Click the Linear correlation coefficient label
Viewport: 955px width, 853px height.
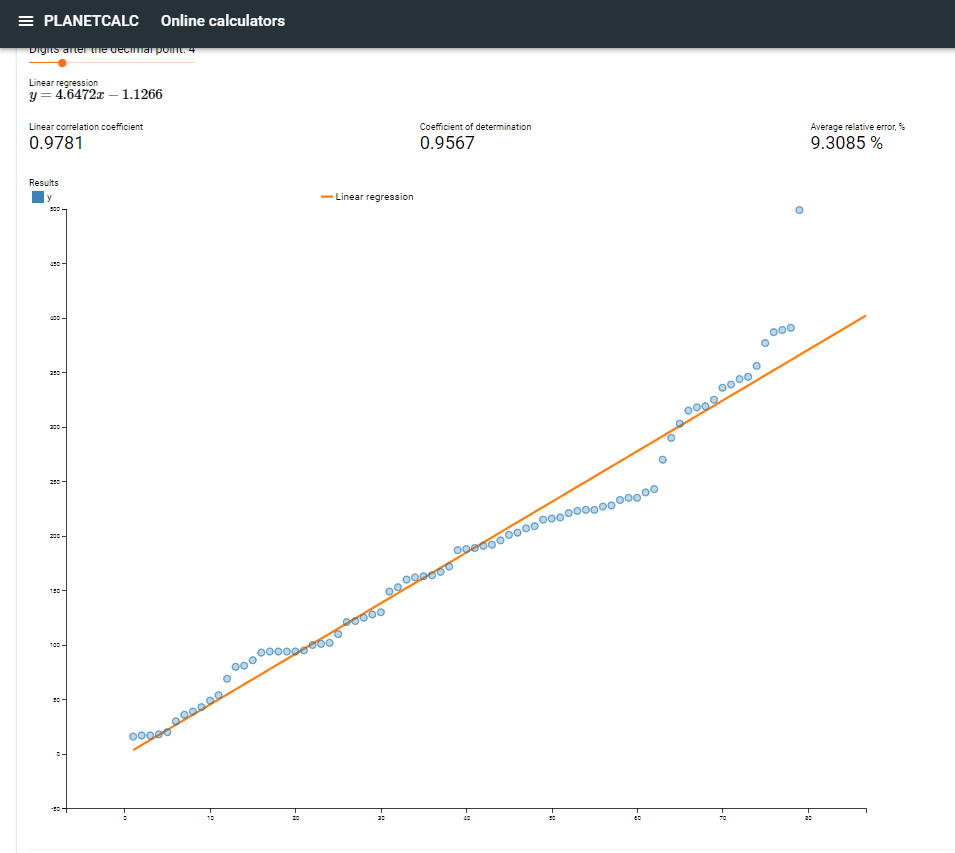point(86,127)
